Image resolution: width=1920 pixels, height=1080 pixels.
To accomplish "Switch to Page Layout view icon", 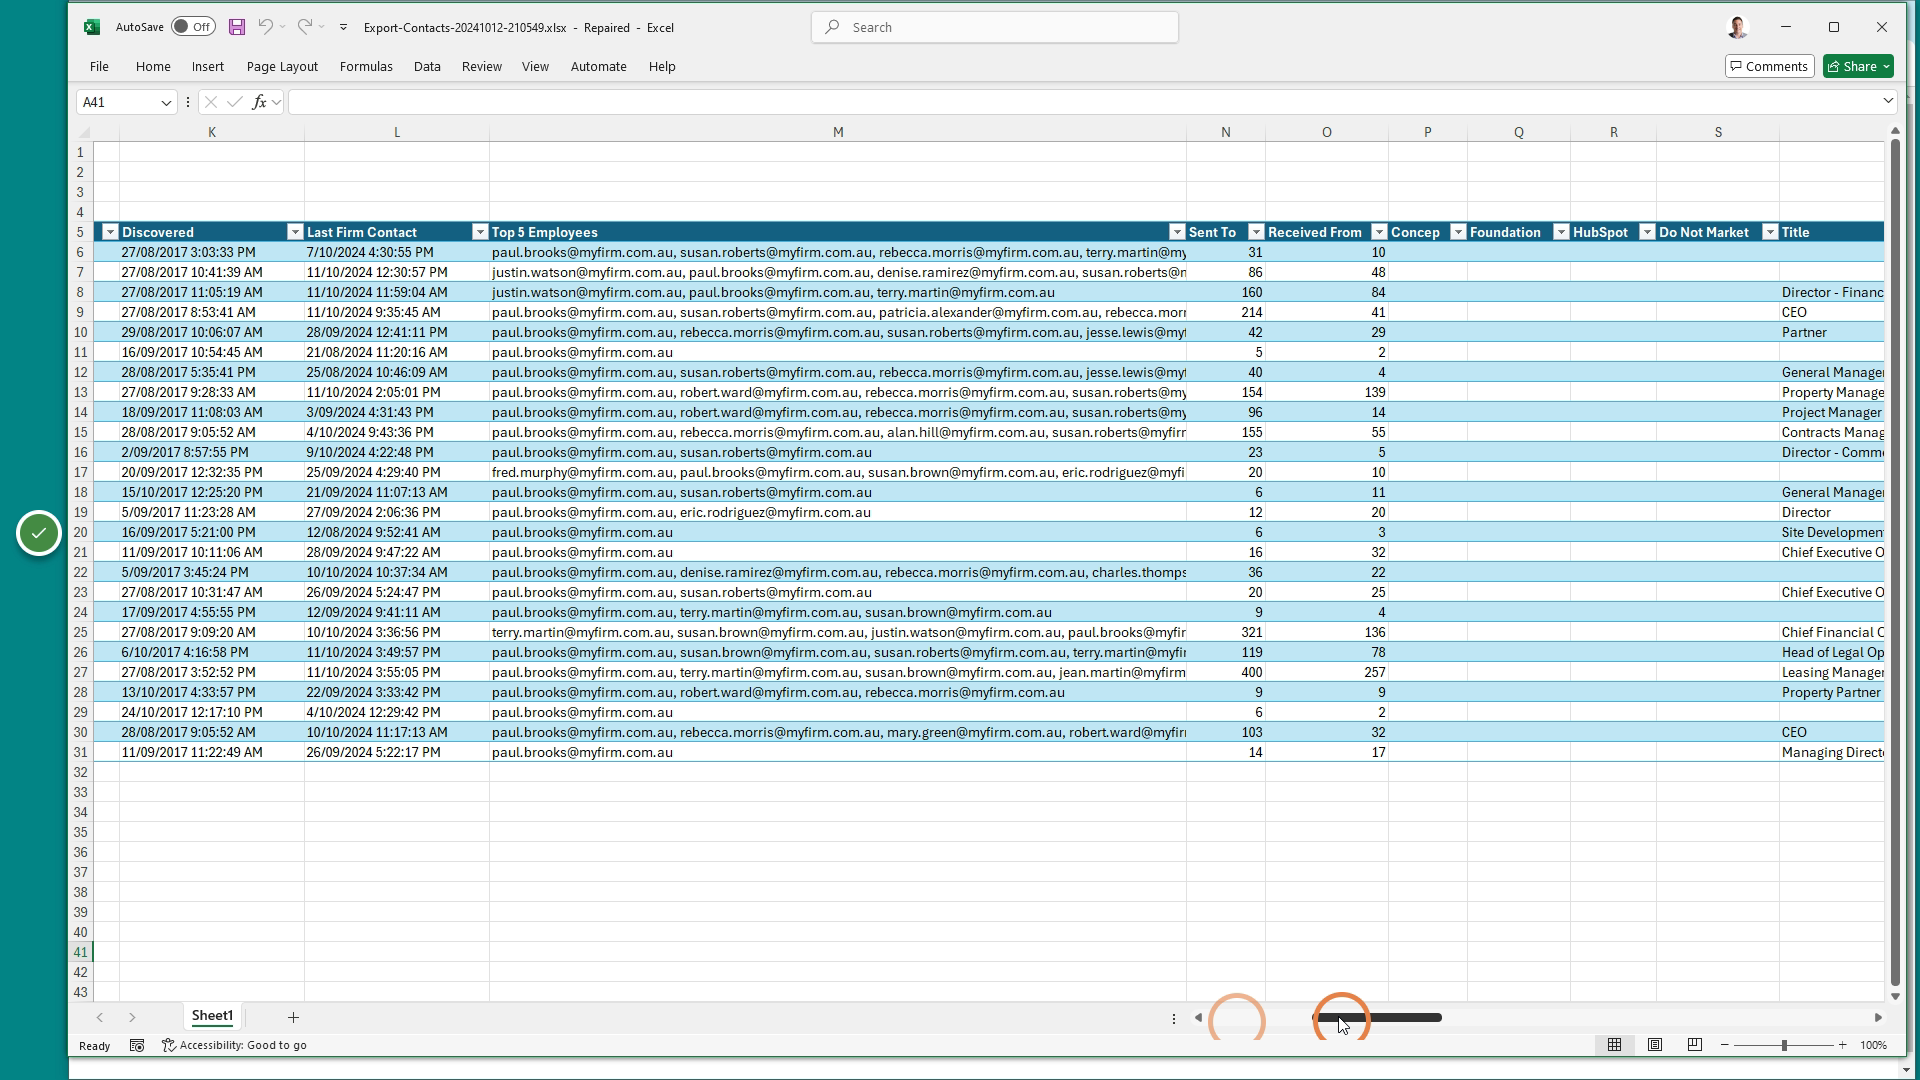I will [1655, 1045].
